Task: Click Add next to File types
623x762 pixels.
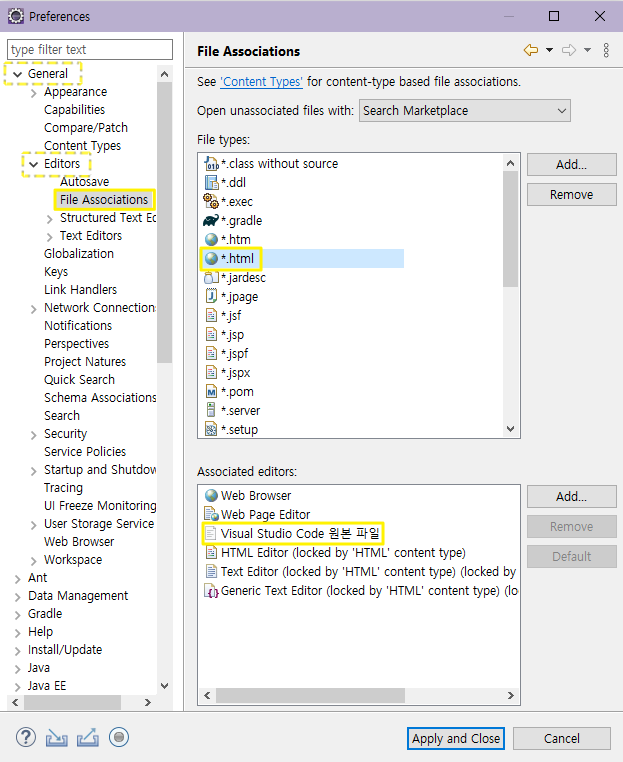Action: (x=571, y=165)
